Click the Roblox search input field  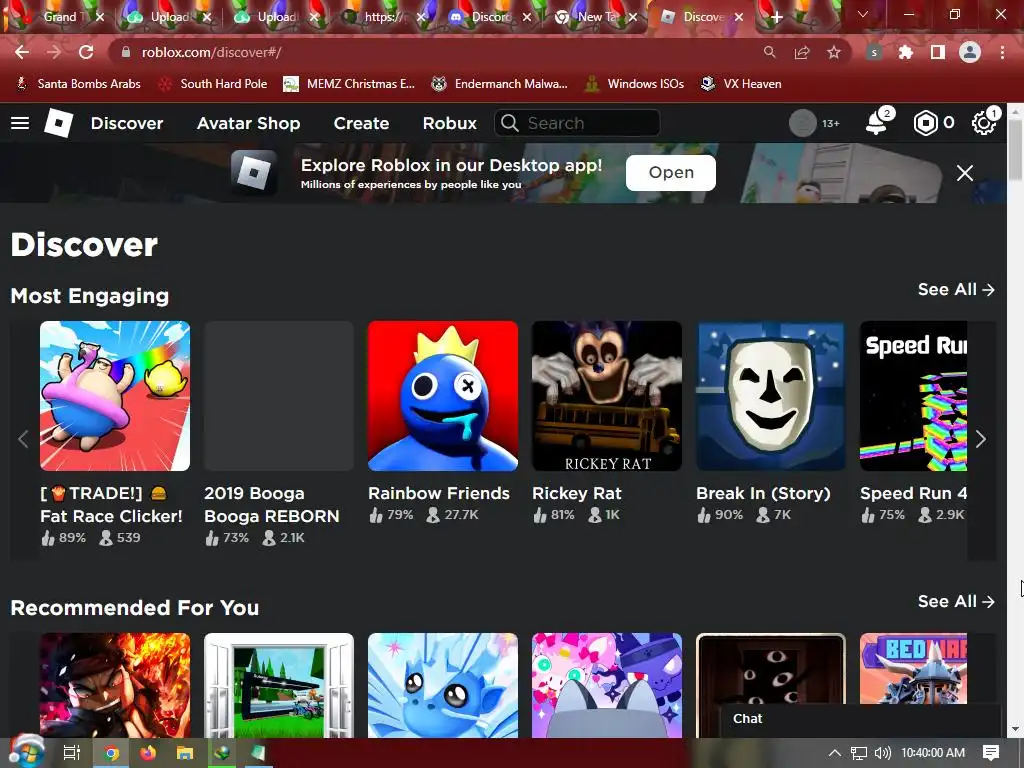(x=577, y=123)
